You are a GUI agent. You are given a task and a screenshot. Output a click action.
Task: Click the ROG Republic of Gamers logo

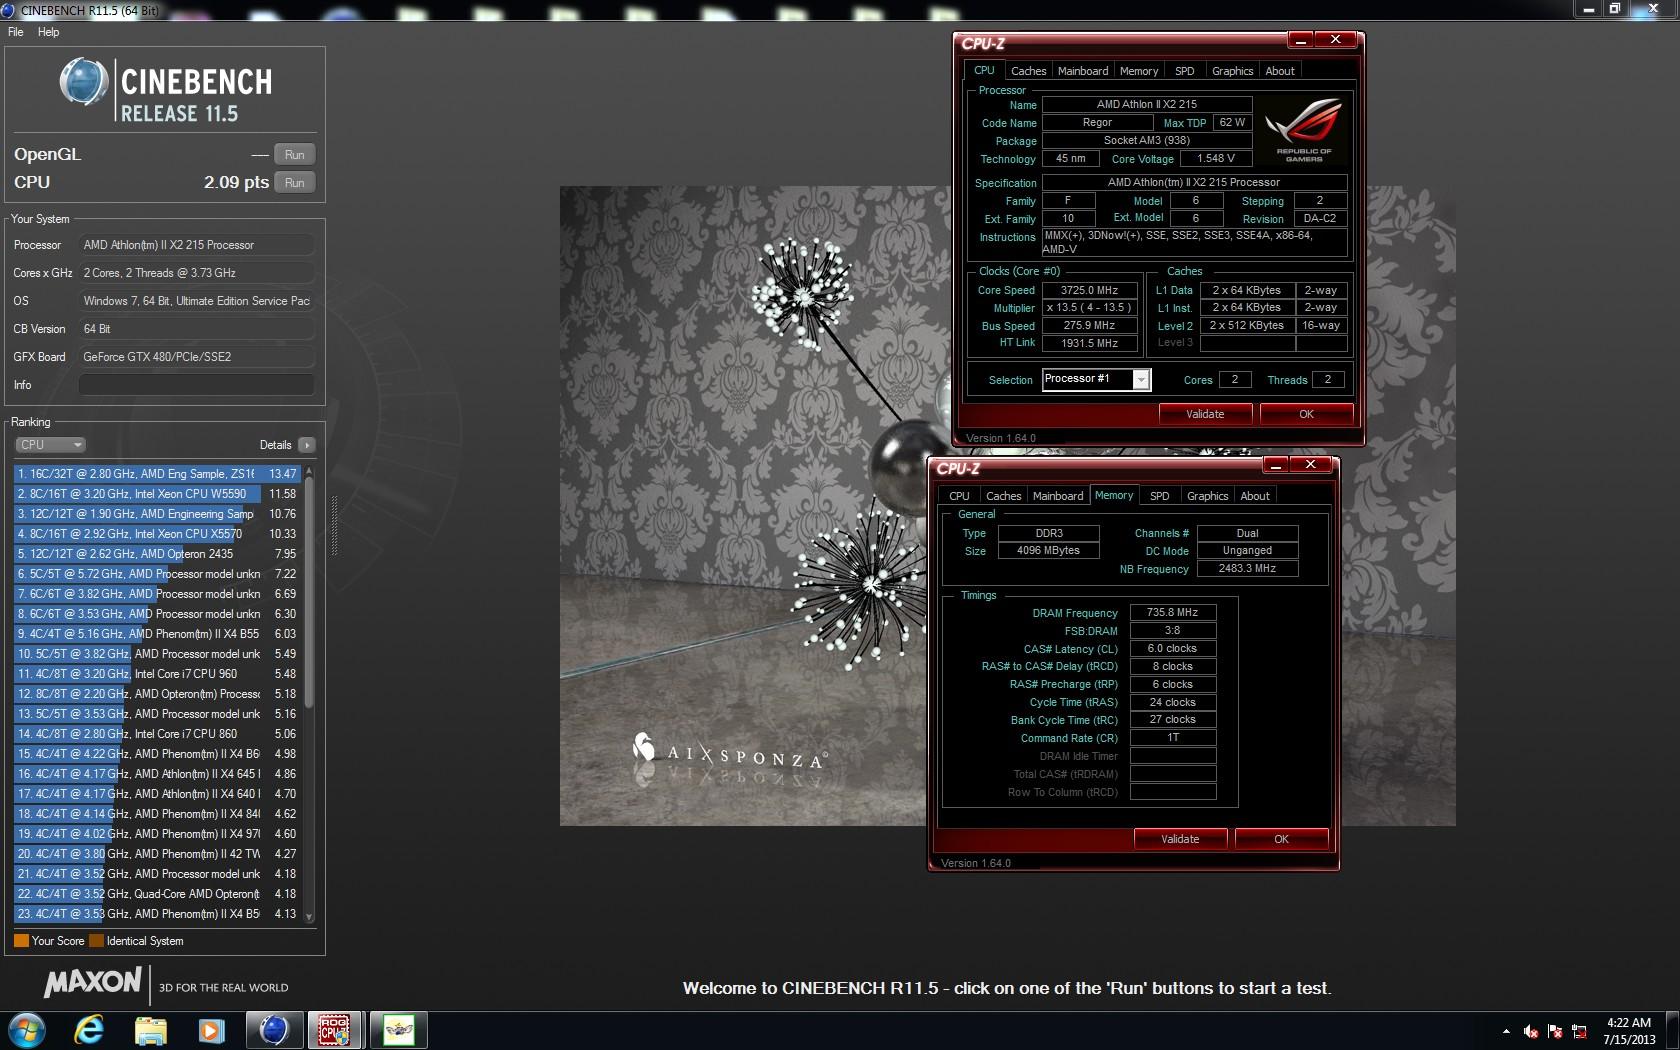(1303, 130)
